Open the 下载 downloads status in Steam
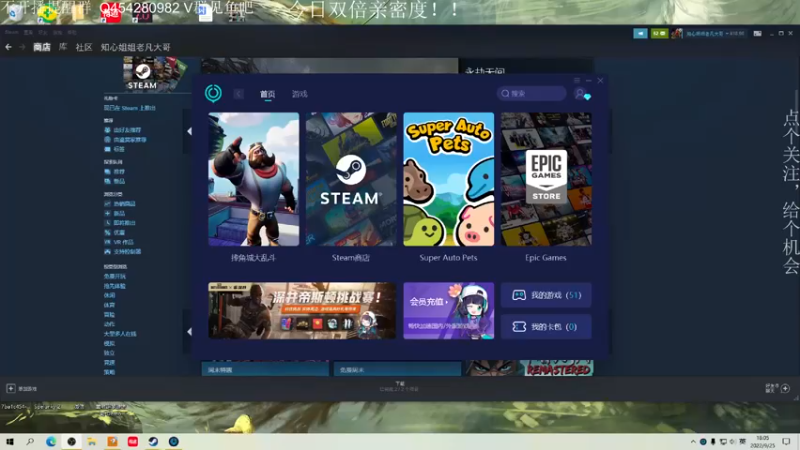Image resolution: width=800 pixels, height=450 pixels. [399, 386]
